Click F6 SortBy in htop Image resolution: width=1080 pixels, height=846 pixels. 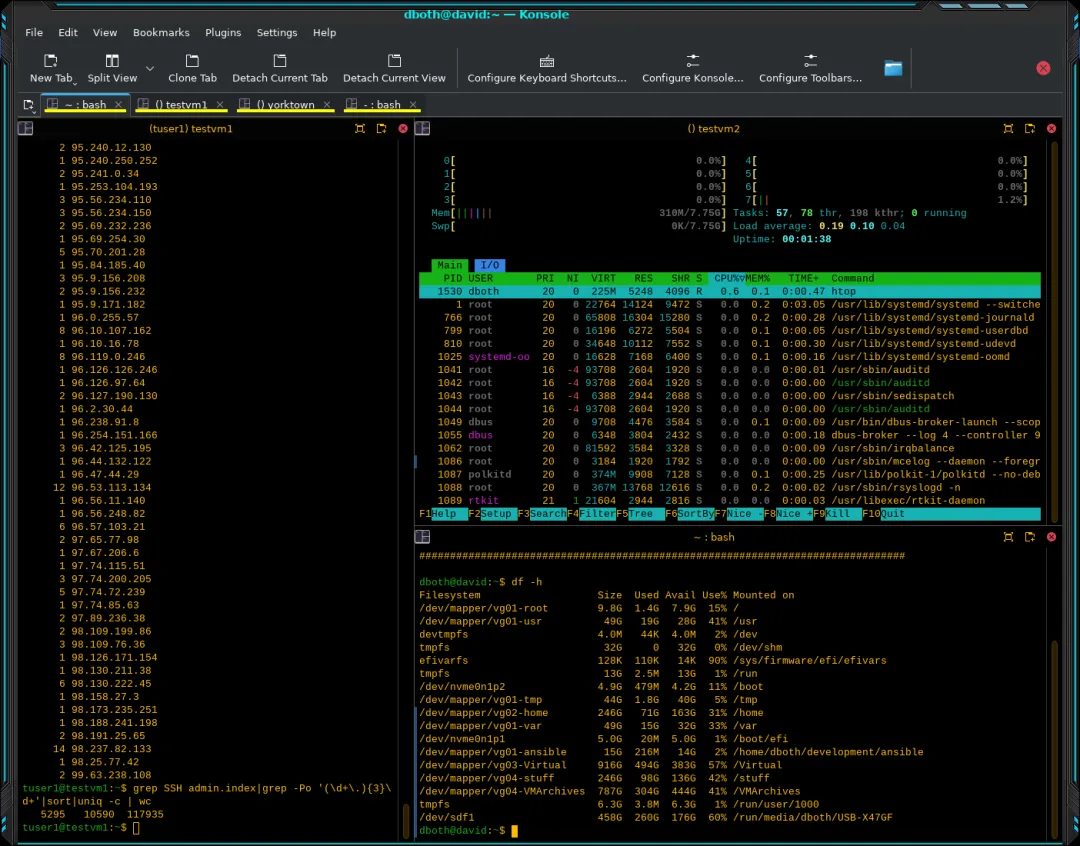click(689, 514)
